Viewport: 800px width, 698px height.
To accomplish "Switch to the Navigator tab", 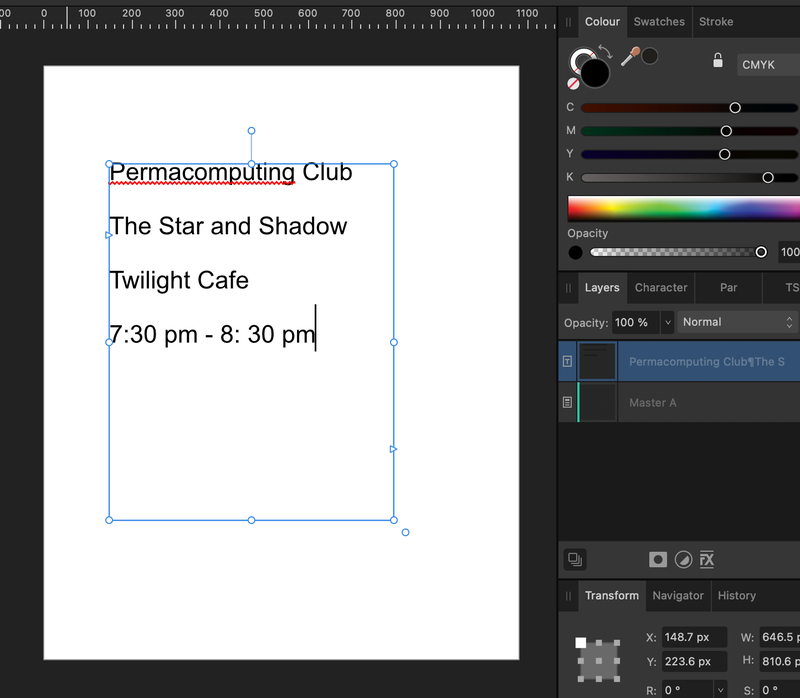I will pyautogui.click(x=678, y=596).
